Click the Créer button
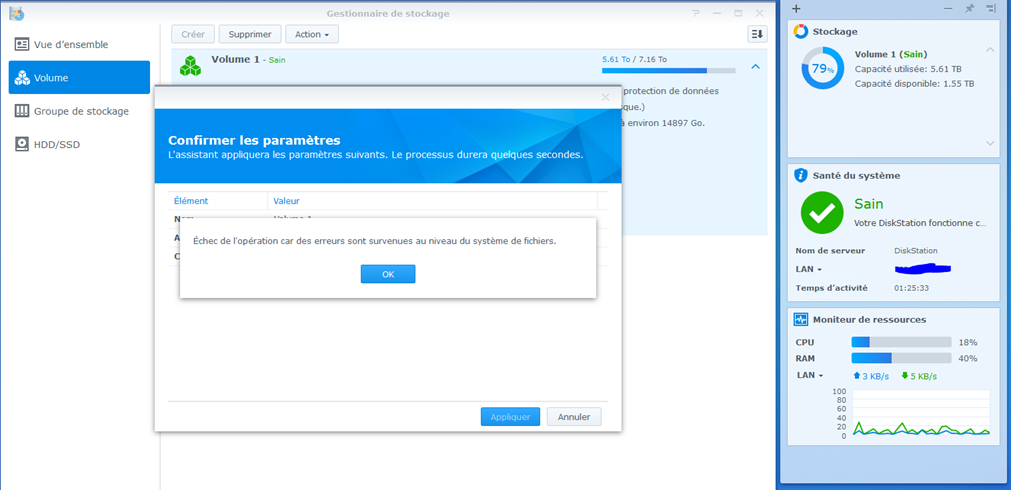 (193, 34)
